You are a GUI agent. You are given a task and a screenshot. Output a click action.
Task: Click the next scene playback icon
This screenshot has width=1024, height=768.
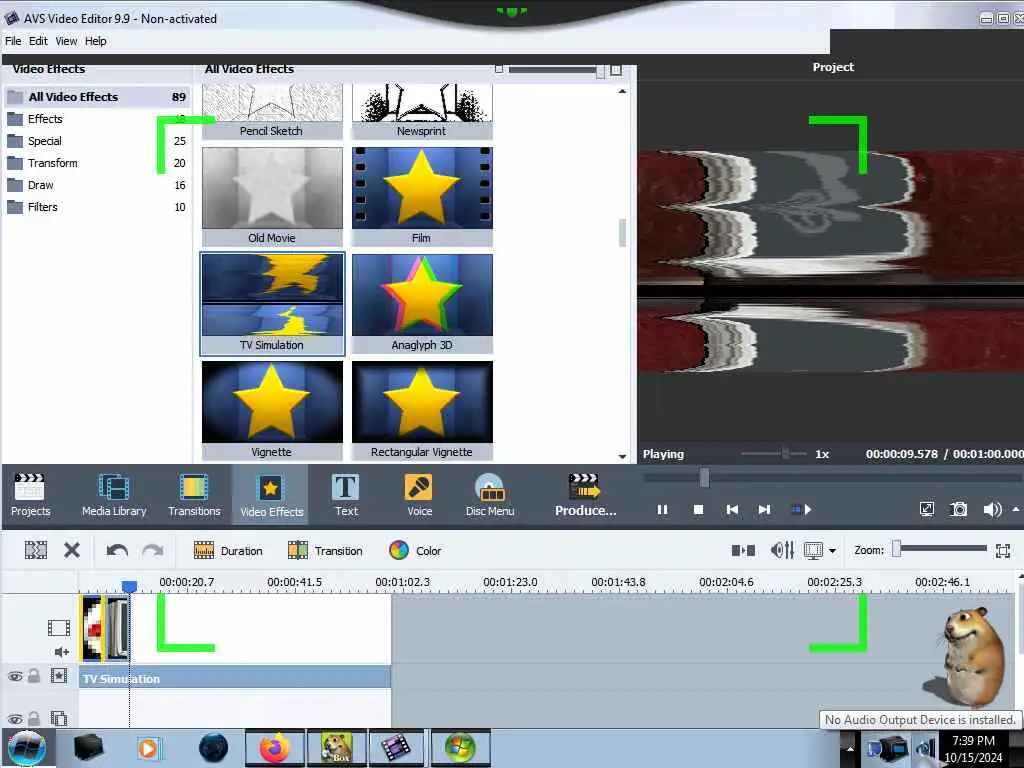pyautogui.click(x=801, y=509)
